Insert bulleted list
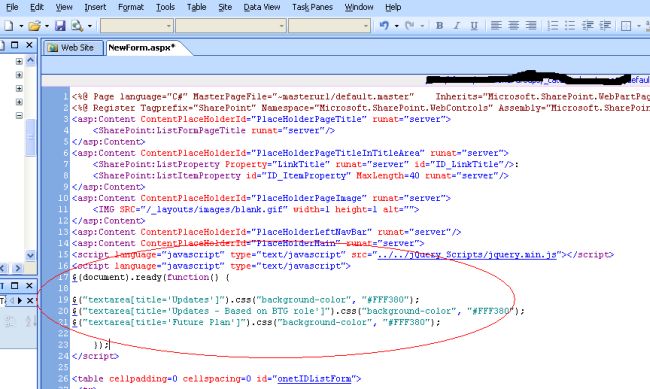Viewport: 650px width, 389px height. click(570, 26)
